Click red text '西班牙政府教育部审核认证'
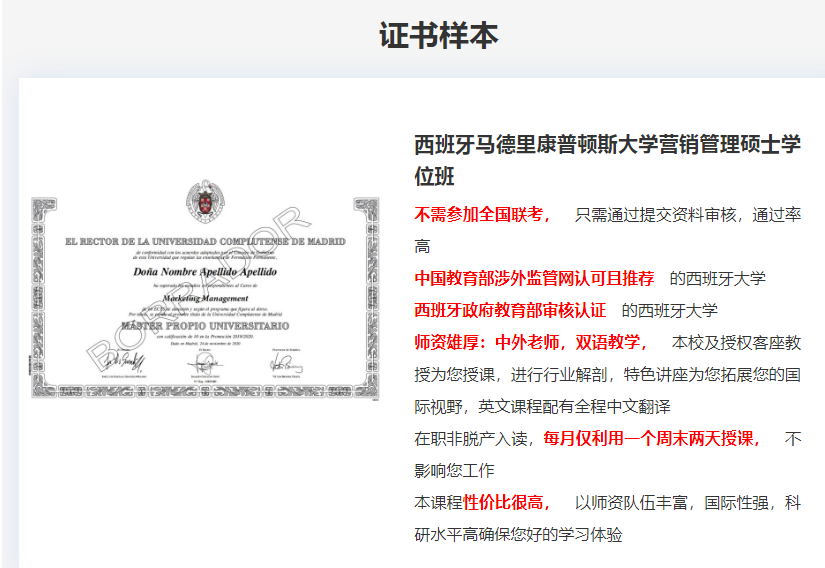Screen dimensions: 825x568 [x=510, y=310]
